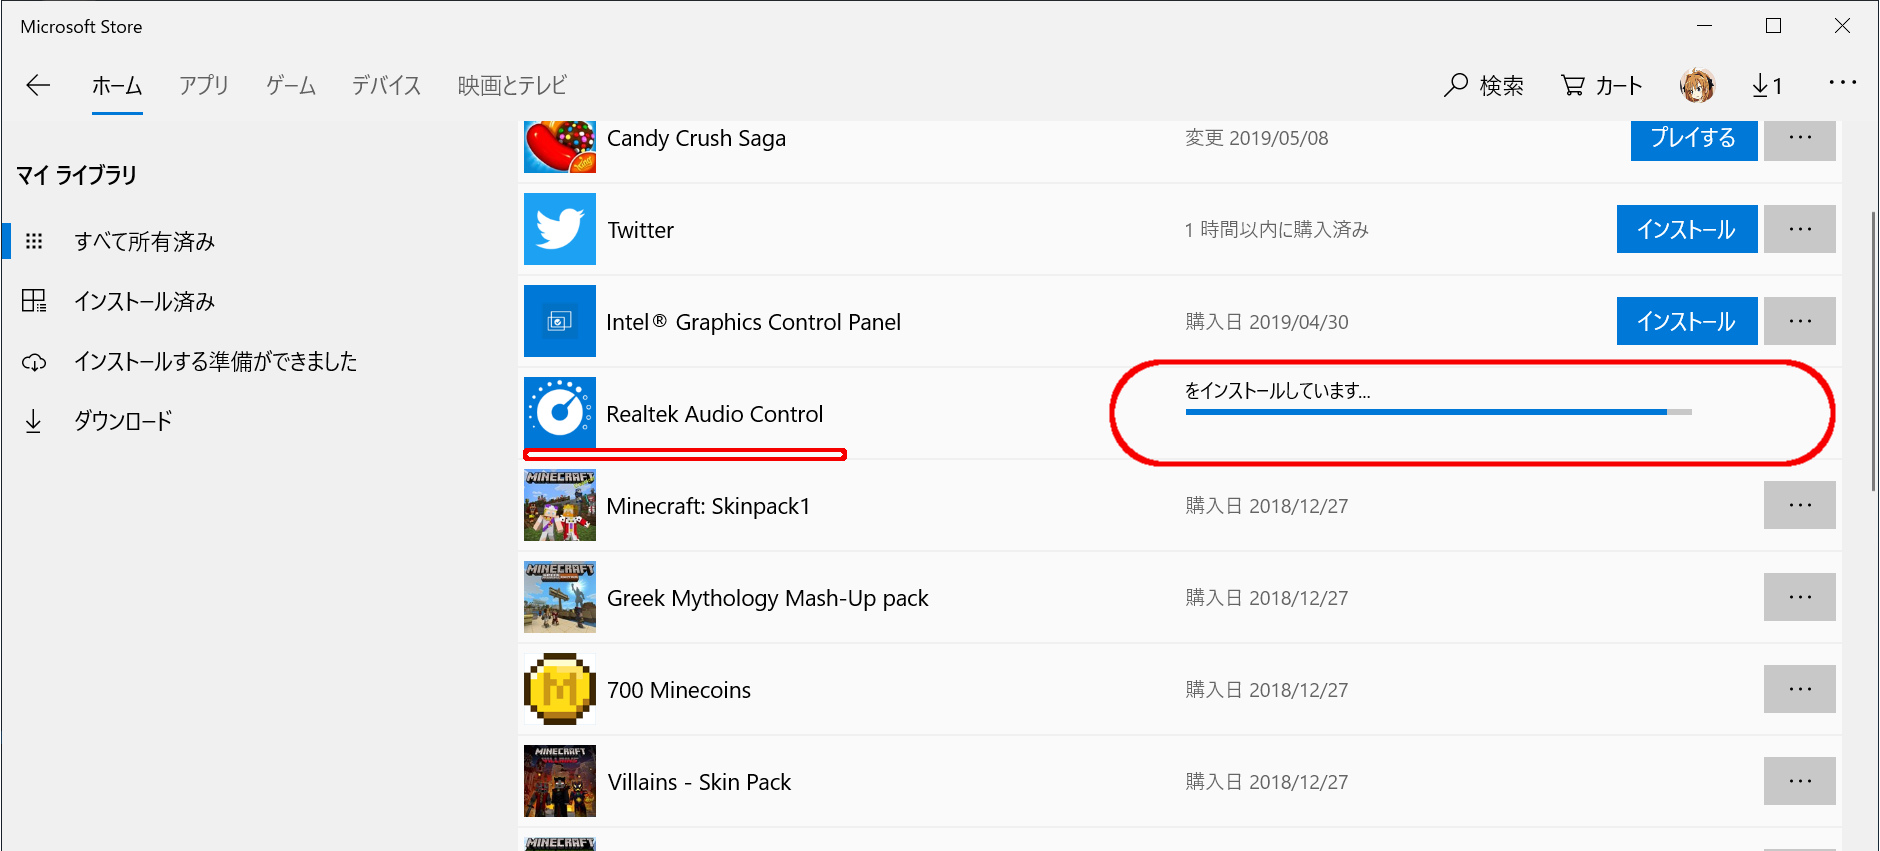Select ダウンロード in the sidebar
Image resolution: width=1880 pixels, height=851 pixels.
pyautogui.click(x=122, y=421)
